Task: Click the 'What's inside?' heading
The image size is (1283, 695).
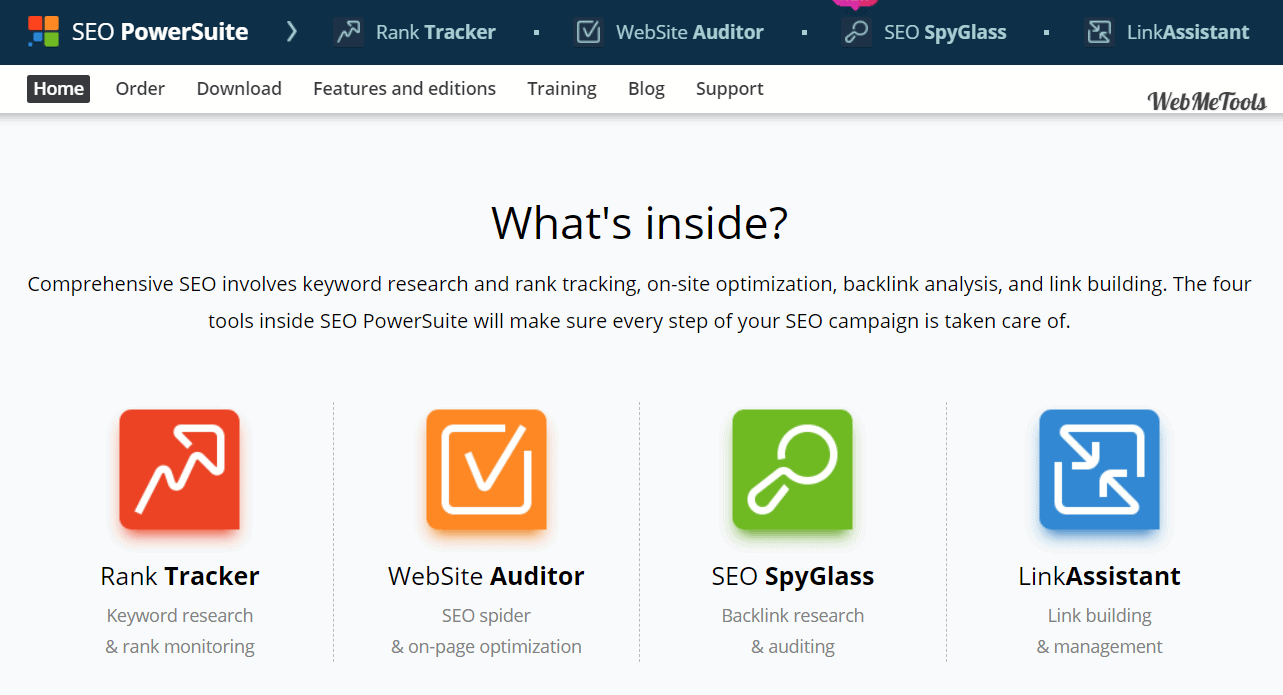Action: [640, 223]
